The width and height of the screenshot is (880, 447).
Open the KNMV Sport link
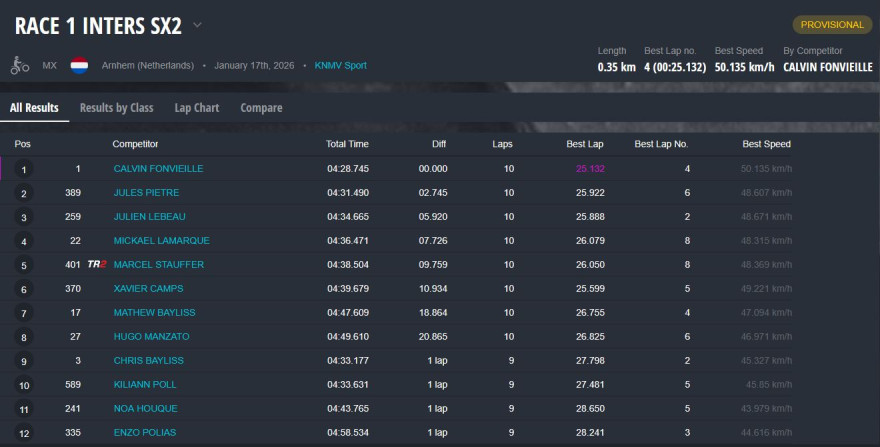[340, 66]
